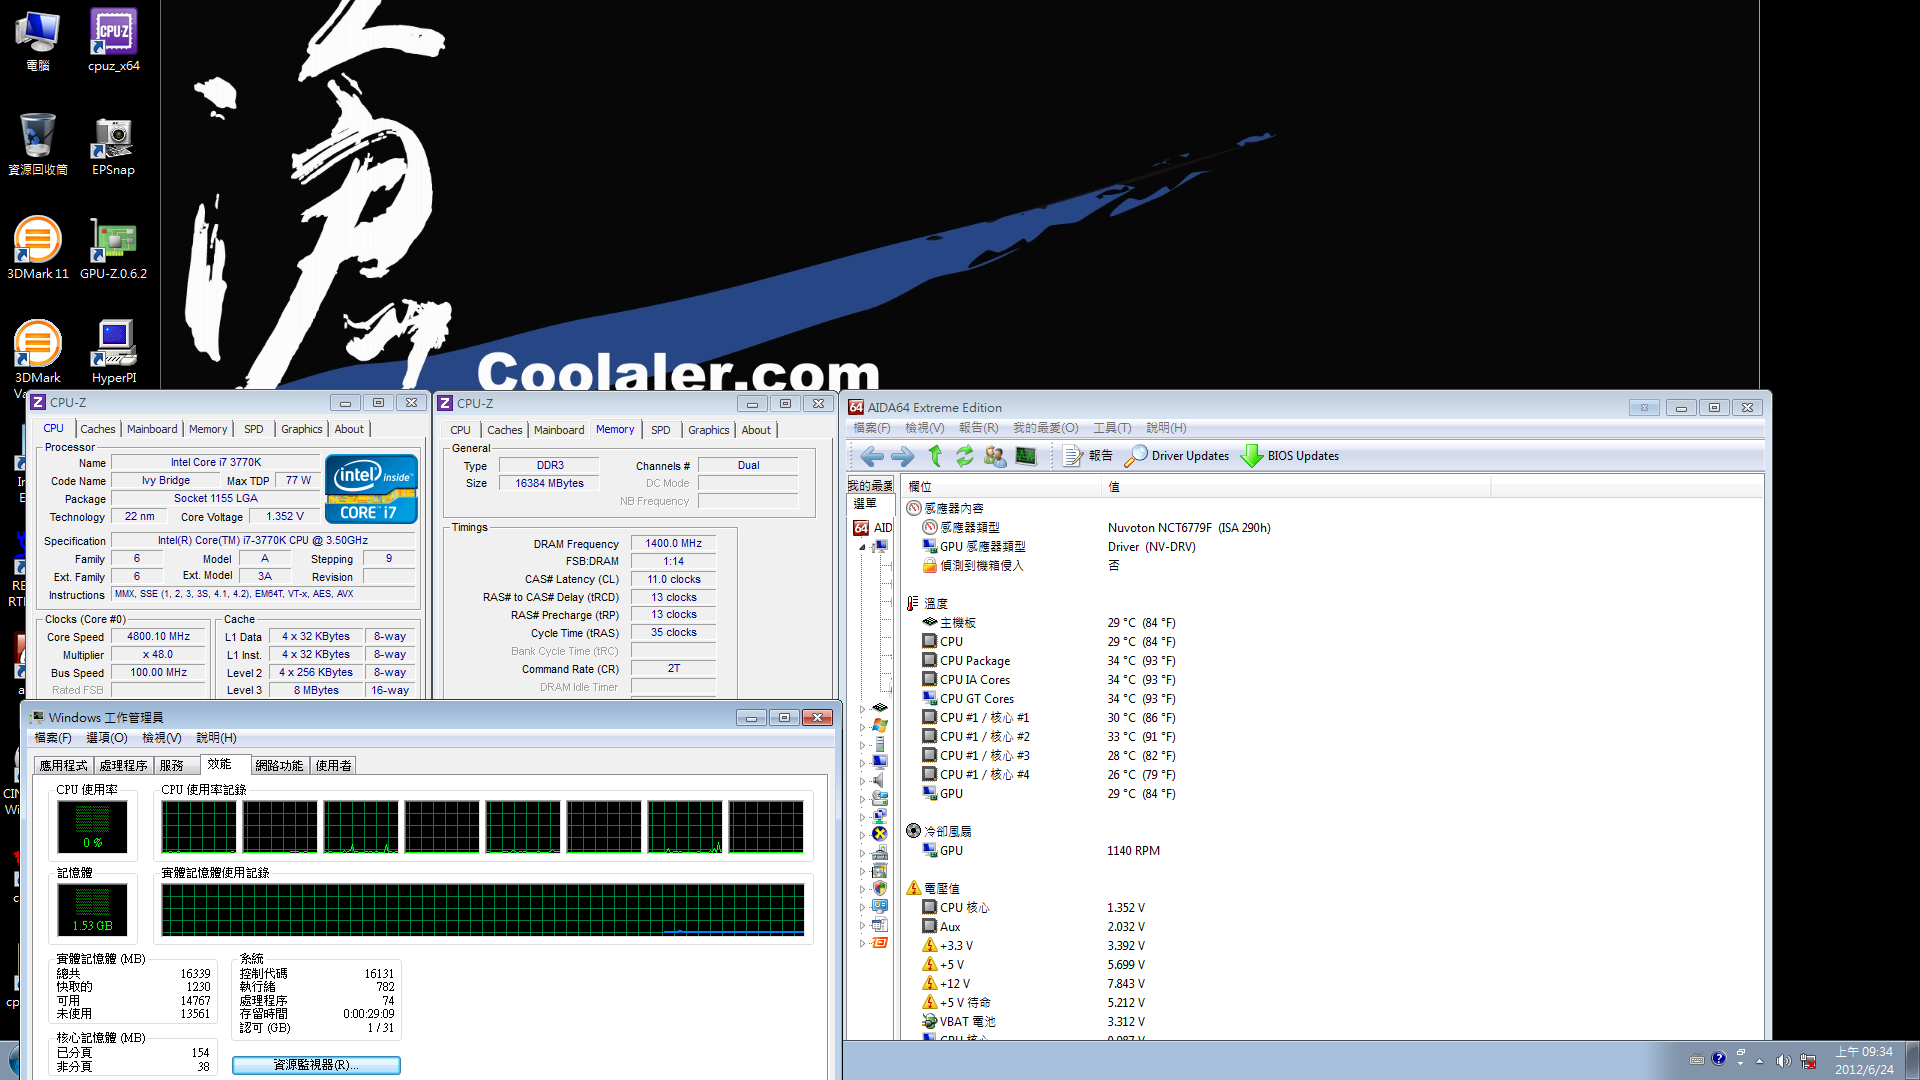Open the cpuz_x64 desktop shortcut
This screenshot has height=1080, width=1920.
pos(114,40)
